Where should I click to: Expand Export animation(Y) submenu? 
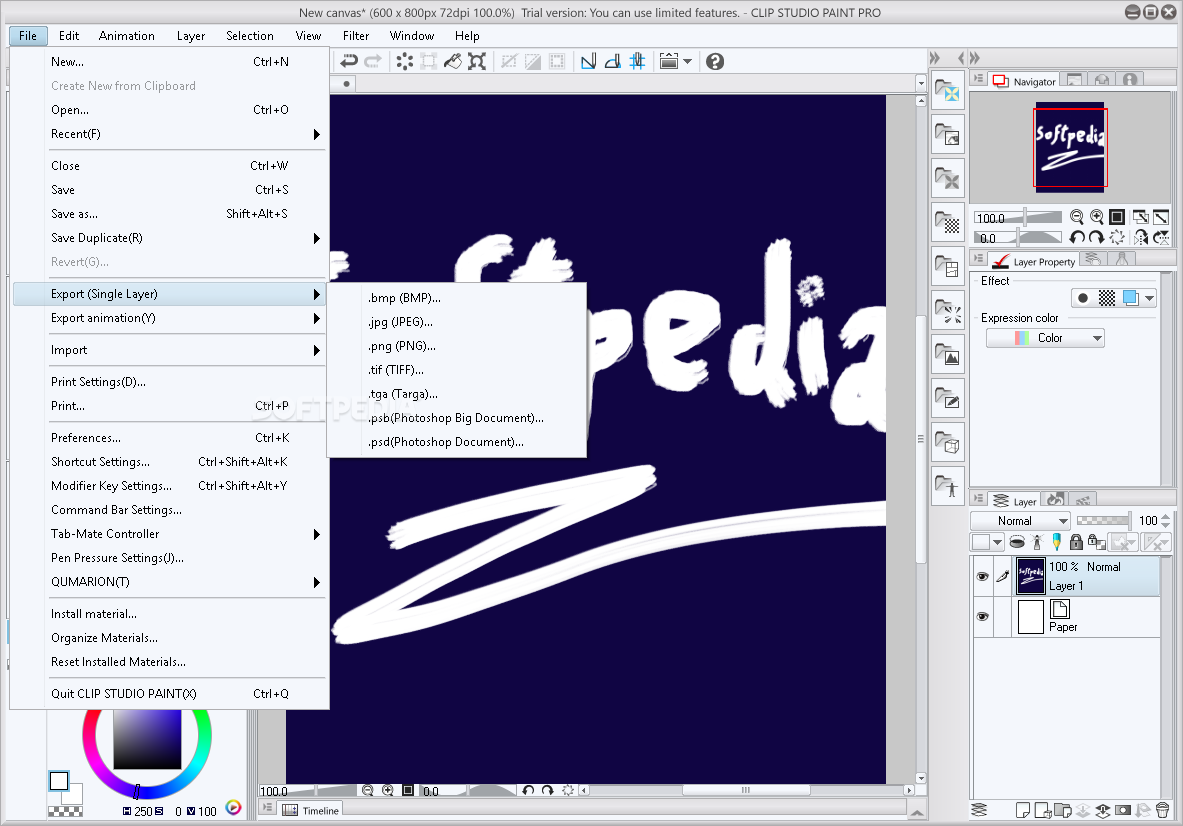click(x=170, y=318)
